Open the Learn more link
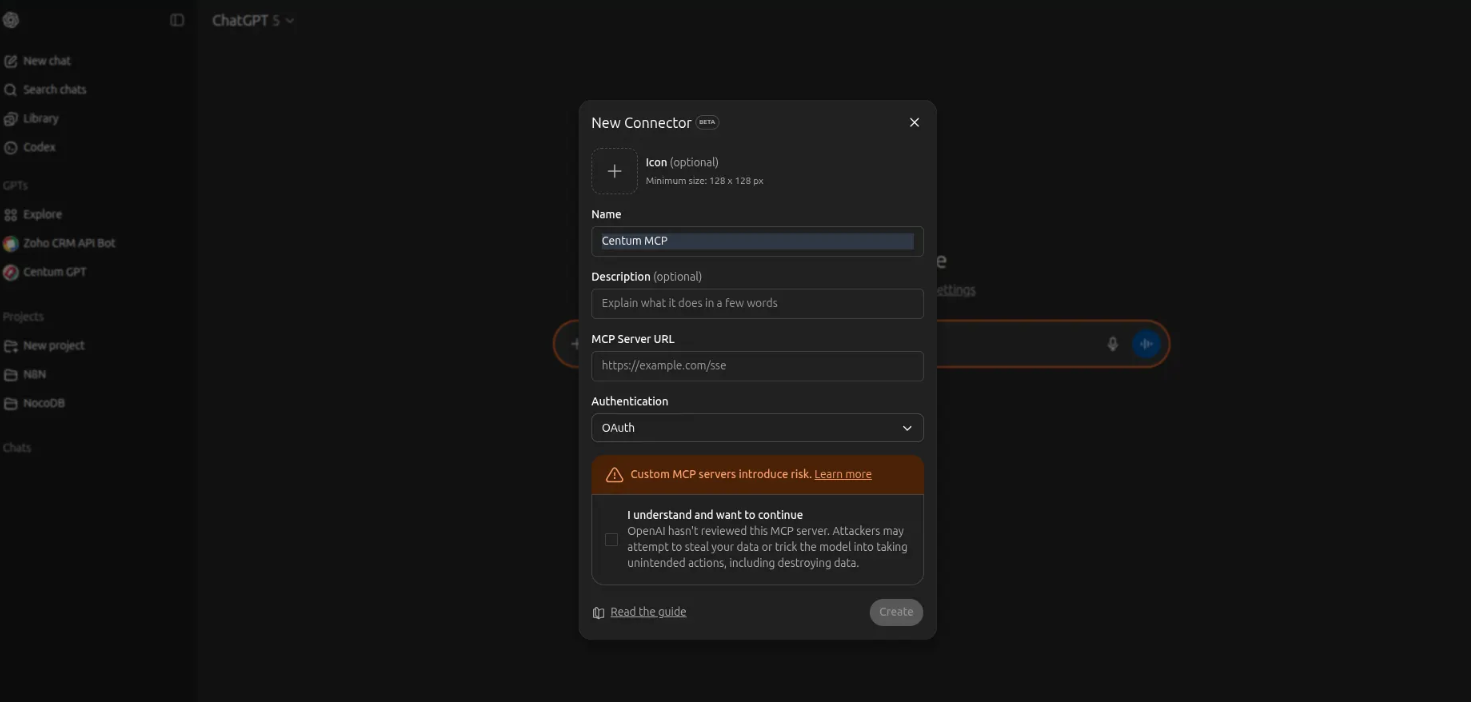The width and height of the screenshot is (1471, 702). pos(843,474)
